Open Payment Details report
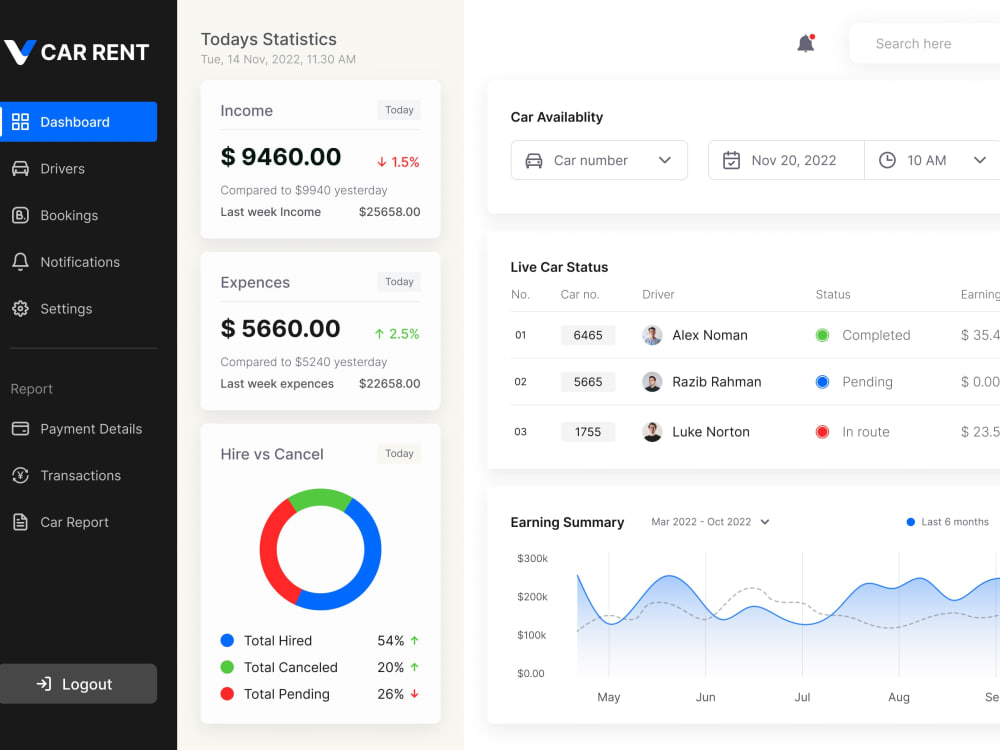 78,429
